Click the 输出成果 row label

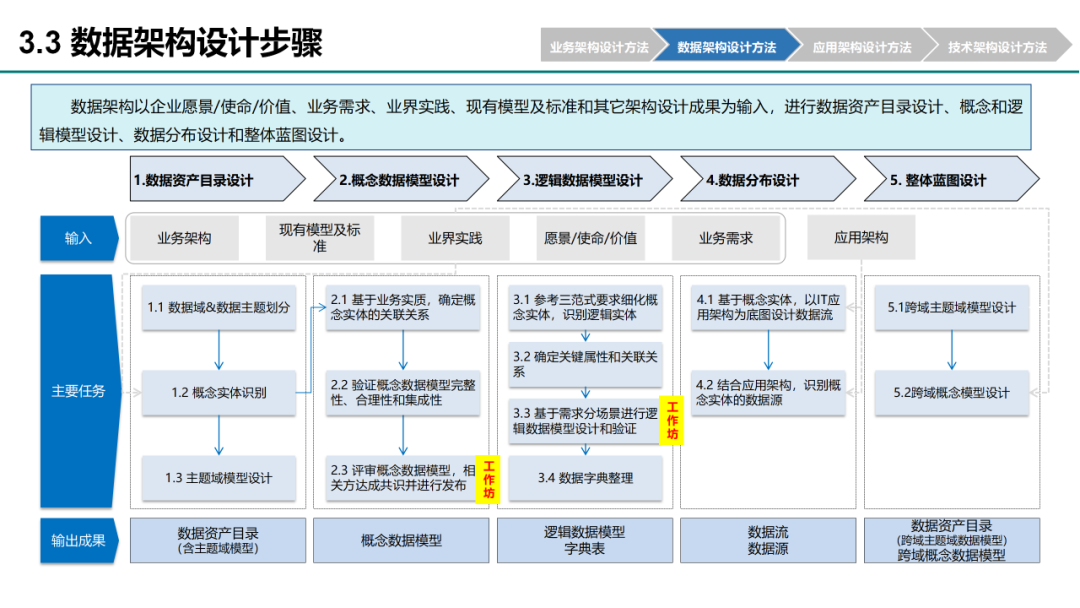[x=79, y=541]
